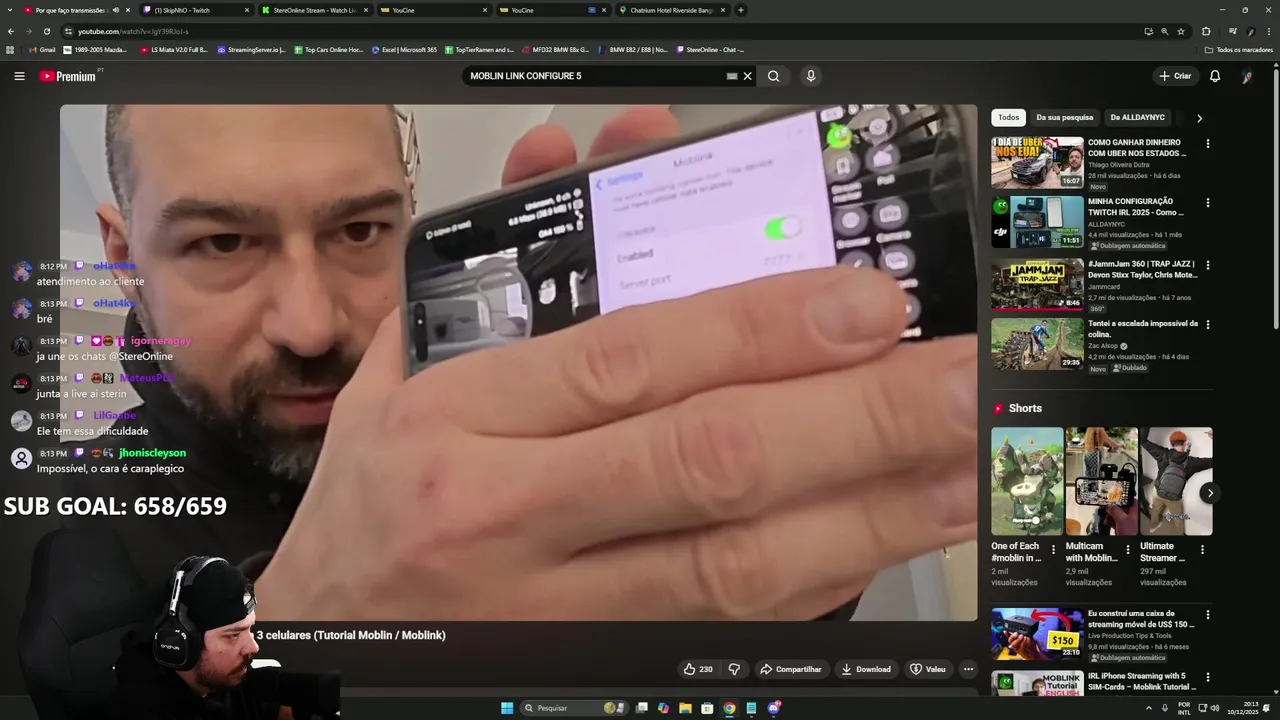Open options for MINHA CONFIGURAÇÃO TWITCH IRL 2025
The image size is (1280, 720).
pyautogui.click(x=1207, y=203)
